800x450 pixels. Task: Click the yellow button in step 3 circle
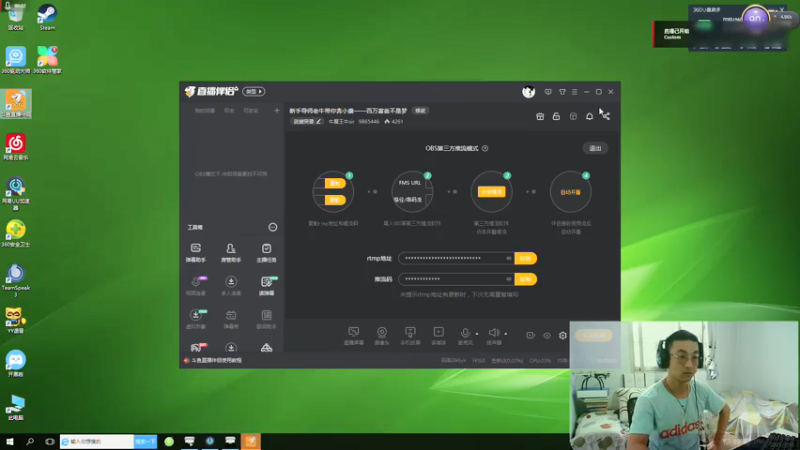coord(491,192)
